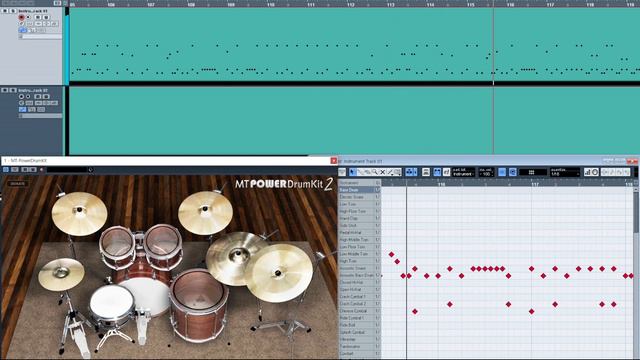
Task: Open Edit Instrument icon on first track
Action: coord(22,23)
